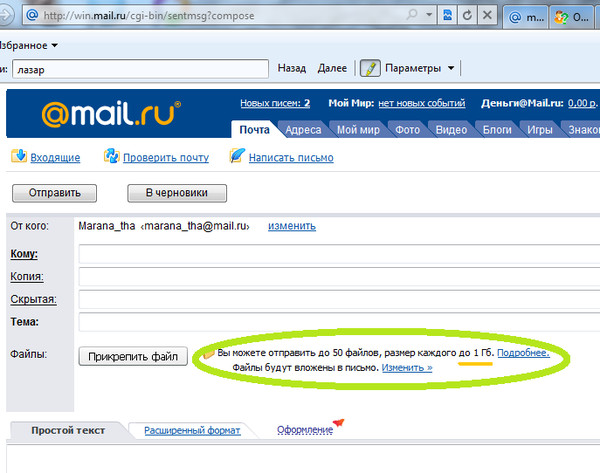Click the Мой Мир: header text
Image resolution: width=600 pixels, height=473 pixels.
tap(351, 103)
